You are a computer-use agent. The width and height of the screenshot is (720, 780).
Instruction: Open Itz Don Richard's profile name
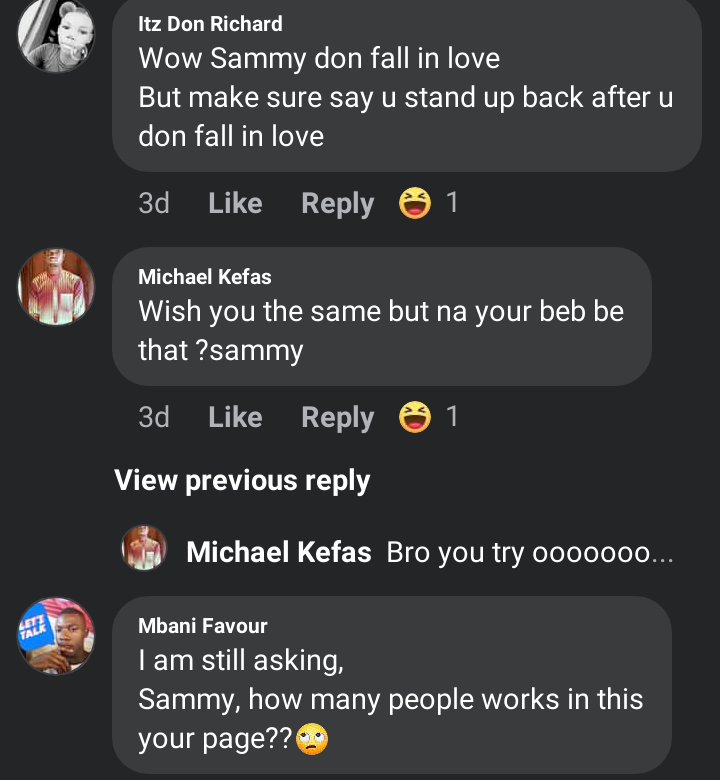210,24
